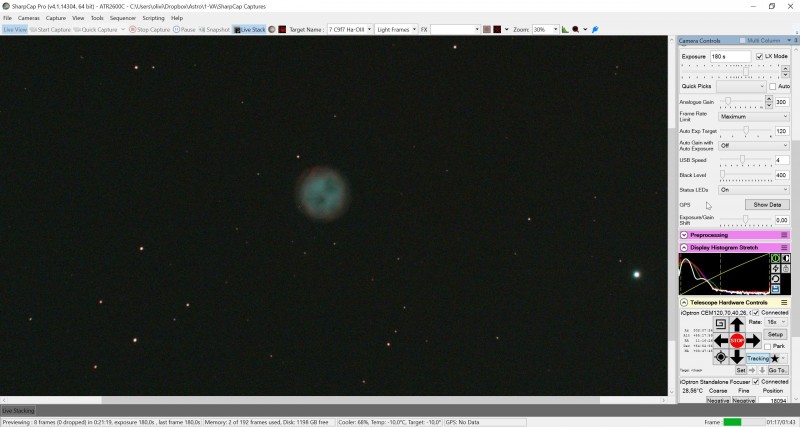Click the Go To button
The height and width of the screenshot is (427, 800).
click(778, 370)
